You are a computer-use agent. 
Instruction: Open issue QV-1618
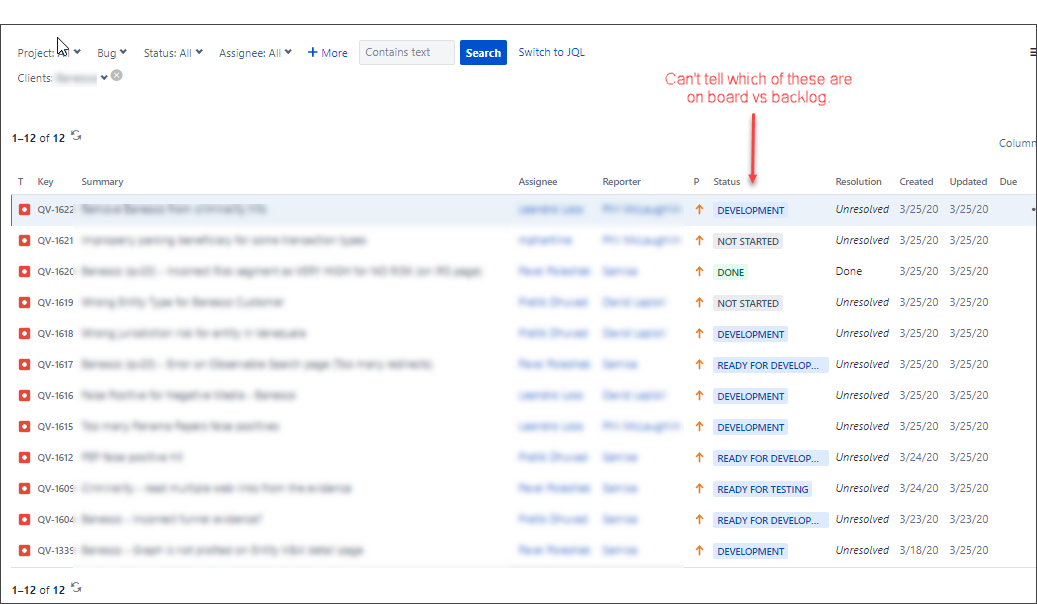(56, 333)
